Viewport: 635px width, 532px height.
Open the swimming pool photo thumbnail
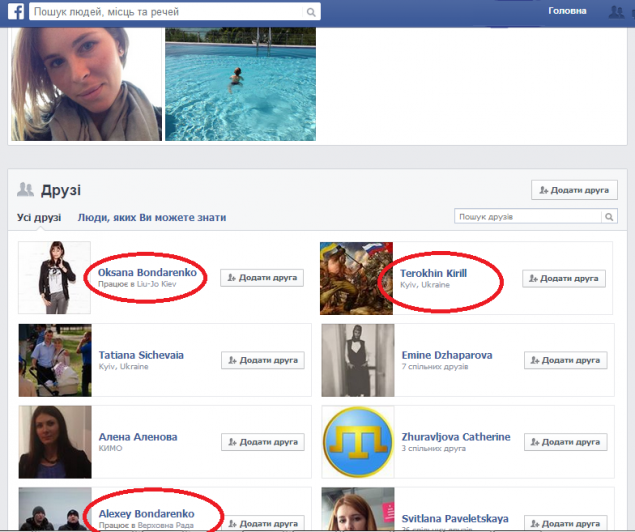tap(240, 85)
